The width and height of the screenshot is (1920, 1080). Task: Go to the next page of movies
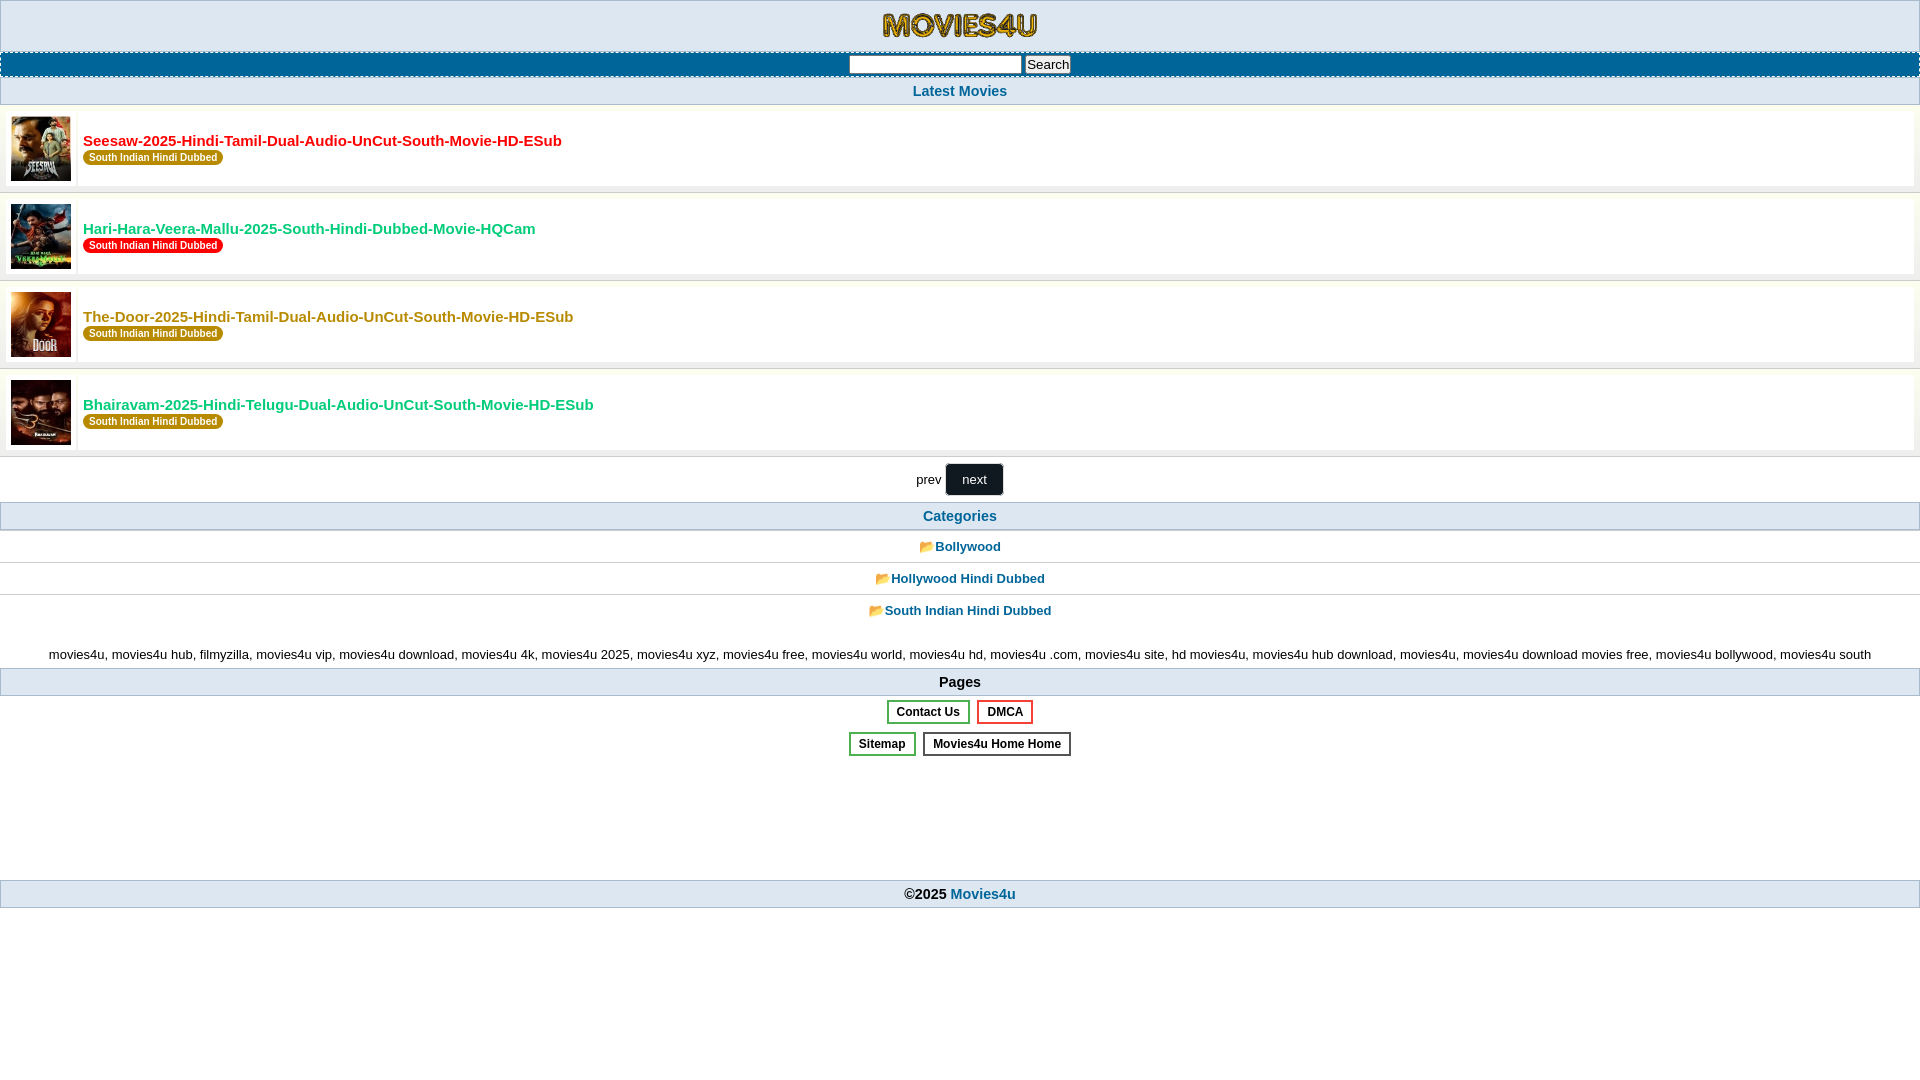click(974, 480)
